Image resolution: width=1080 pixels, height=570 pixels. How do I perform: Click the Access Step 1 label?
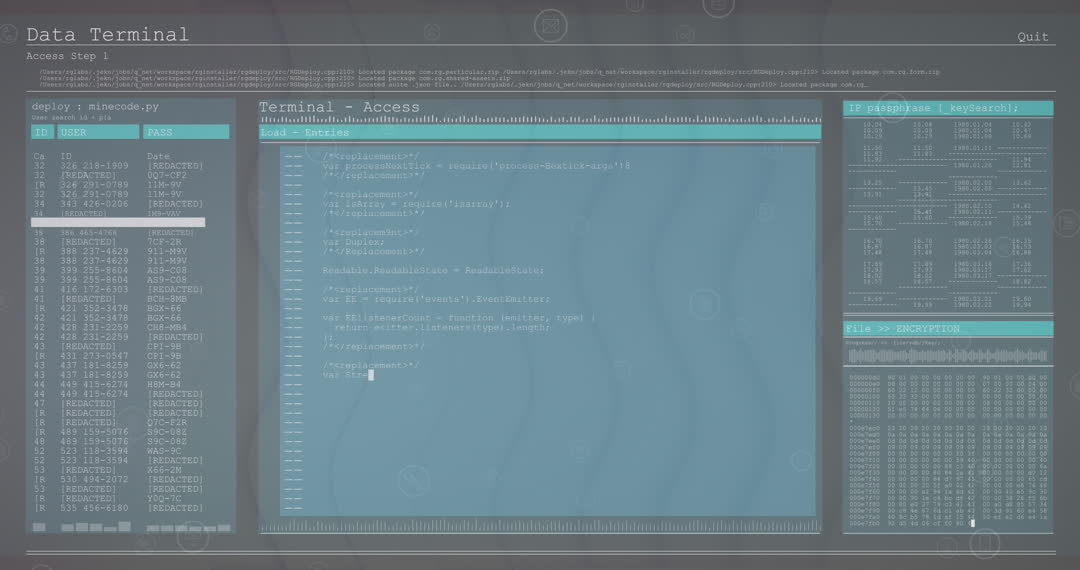click(67, 56)
